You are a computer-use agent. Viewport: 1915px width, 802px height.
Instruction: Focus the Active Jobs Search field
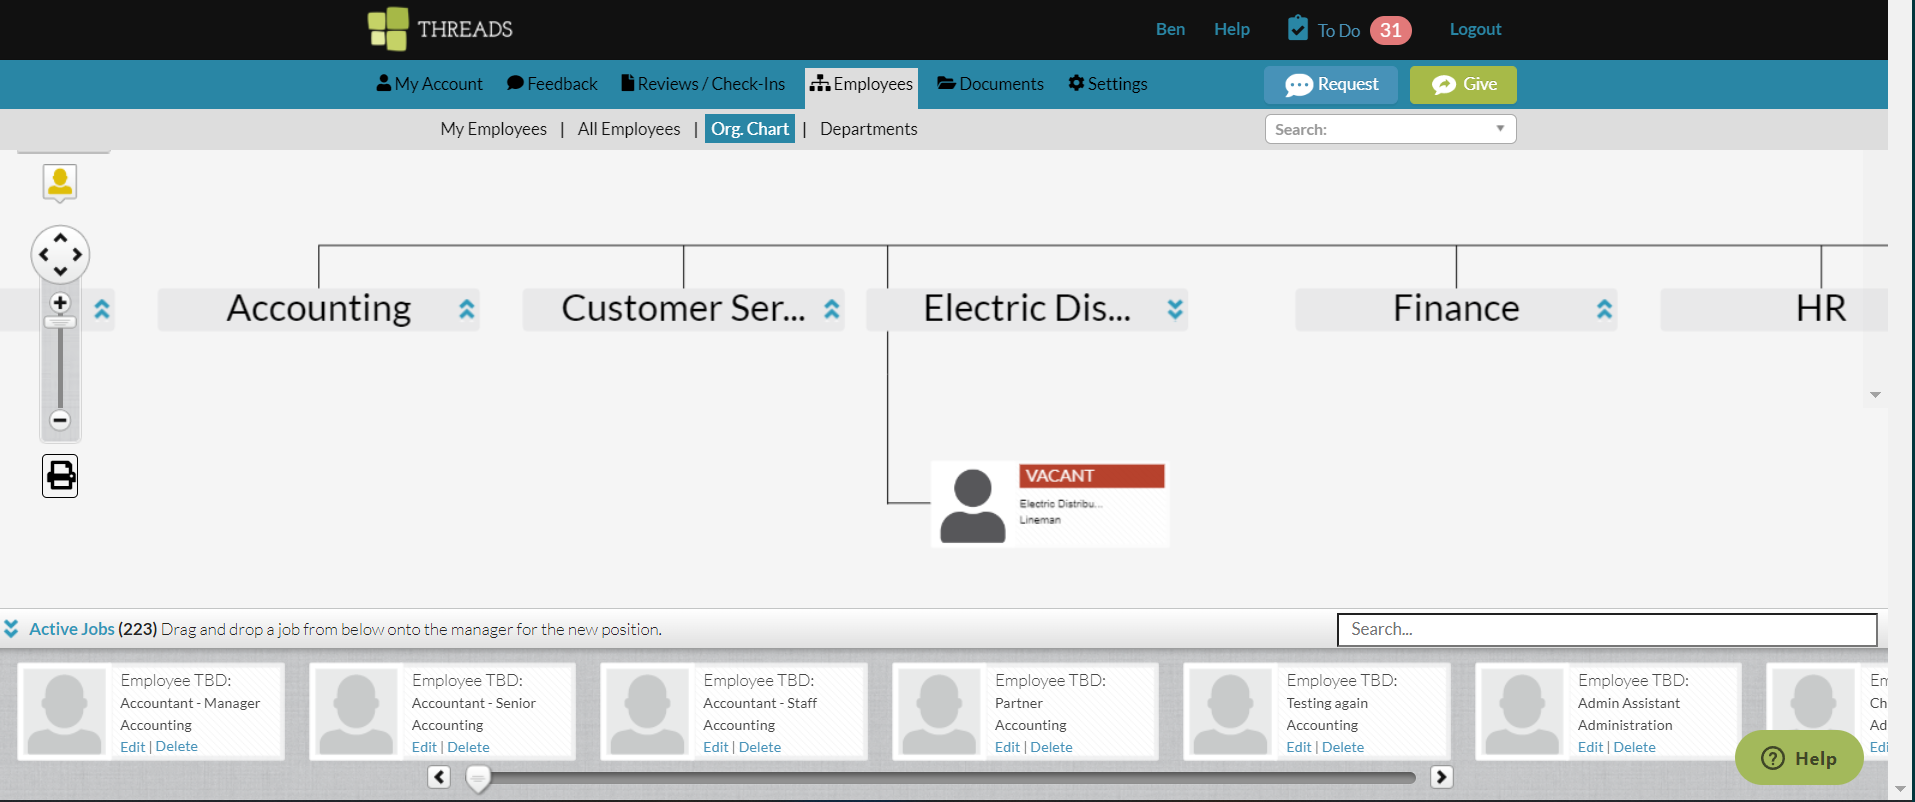pyautogui.click(x=1607, y=629)
